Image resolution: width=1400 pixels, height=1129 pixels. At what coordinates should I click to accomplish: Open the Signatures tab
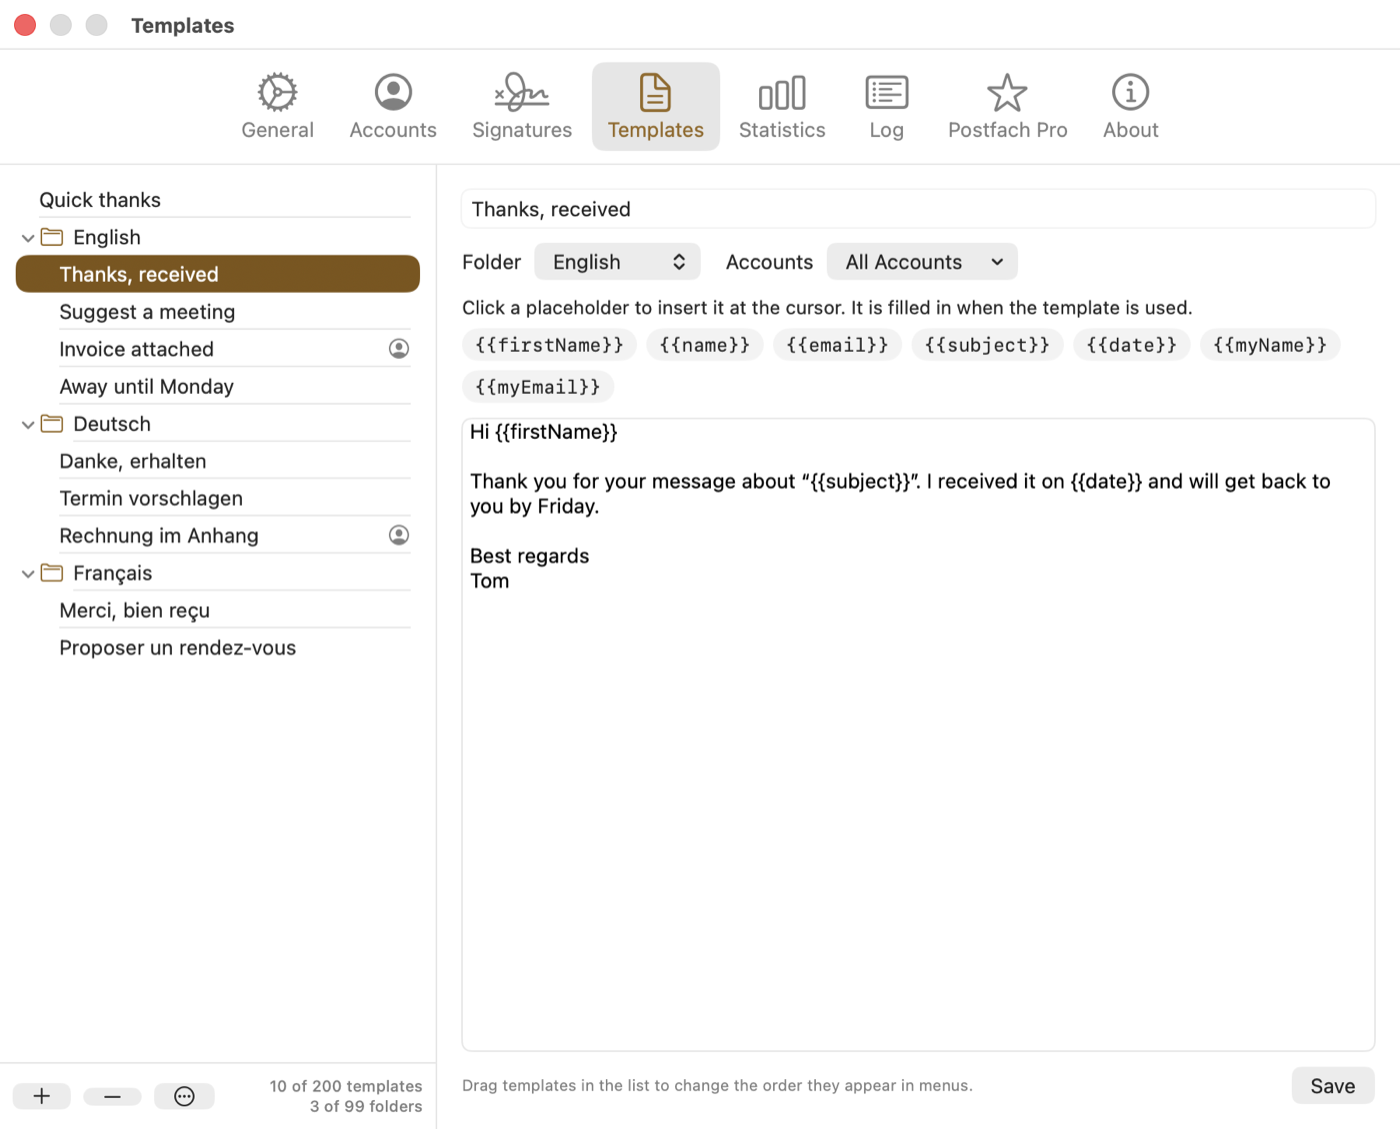(522, 106)
